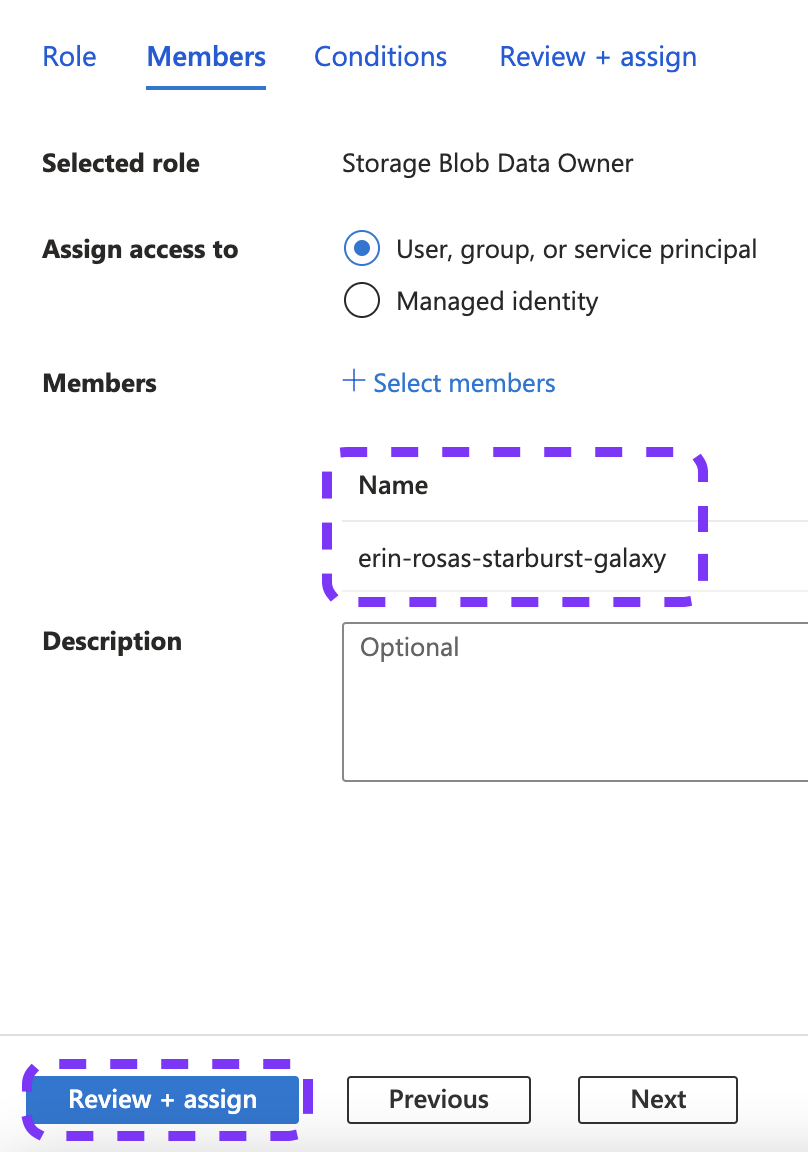808x1152 pixels.
Task: Switch to the Role tab
Action: (x=68, y=57)
